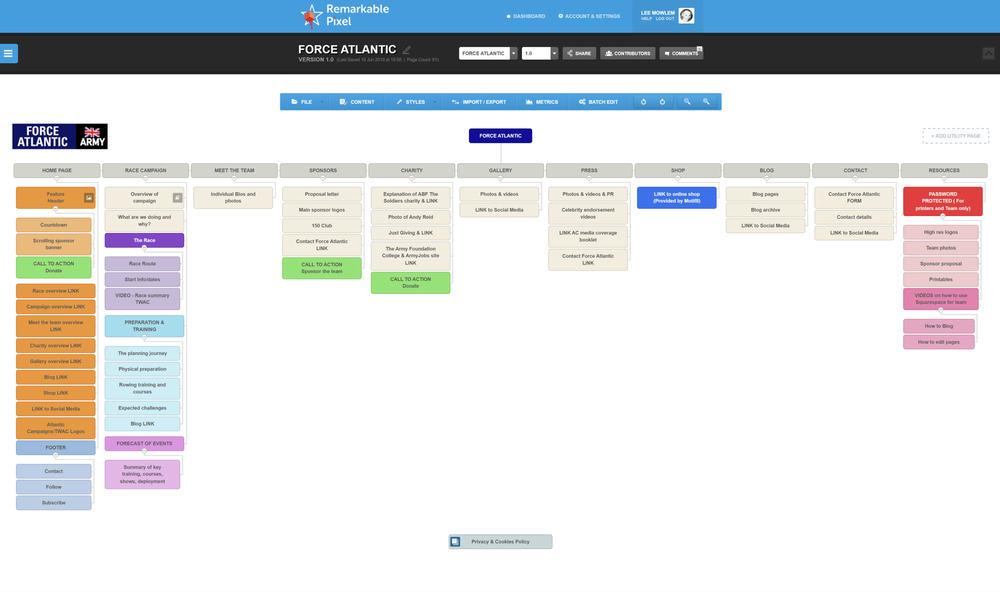Viewport: 1000px width, 592px height.
Task: Collapse children under Videos on Squarespace node
Action: [x=941, y=310]
